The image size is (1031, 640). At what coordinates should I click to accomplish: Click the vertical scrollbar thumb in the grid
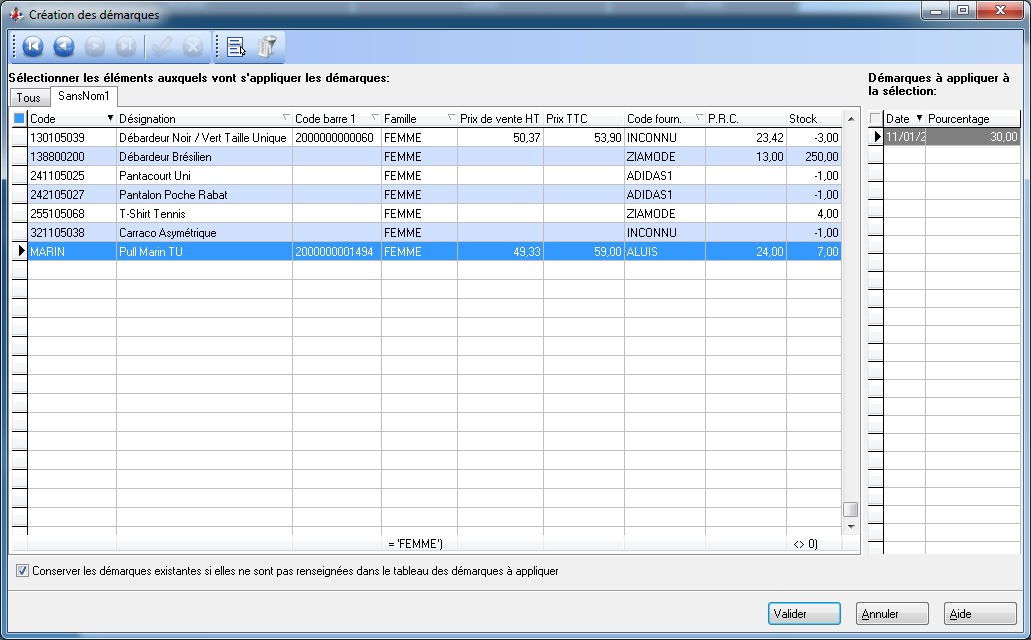(850, 508)
